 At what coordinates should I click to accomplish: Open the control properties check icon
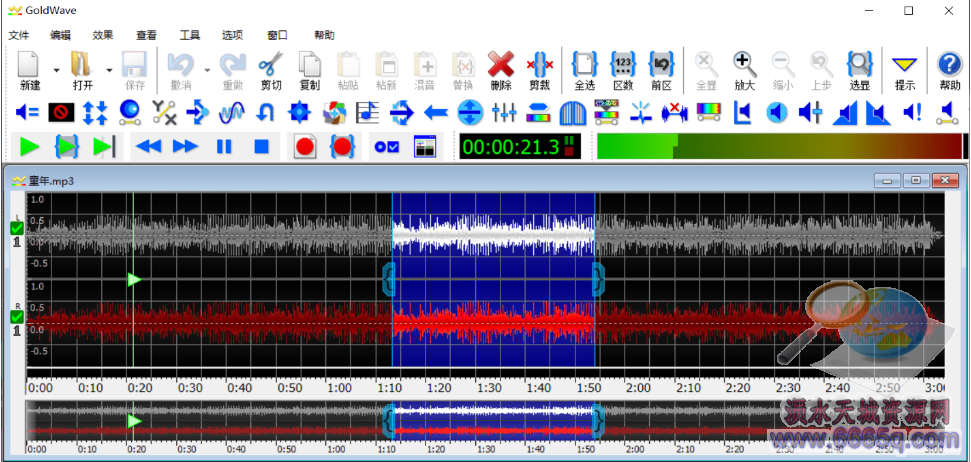[x=387, y=147]
